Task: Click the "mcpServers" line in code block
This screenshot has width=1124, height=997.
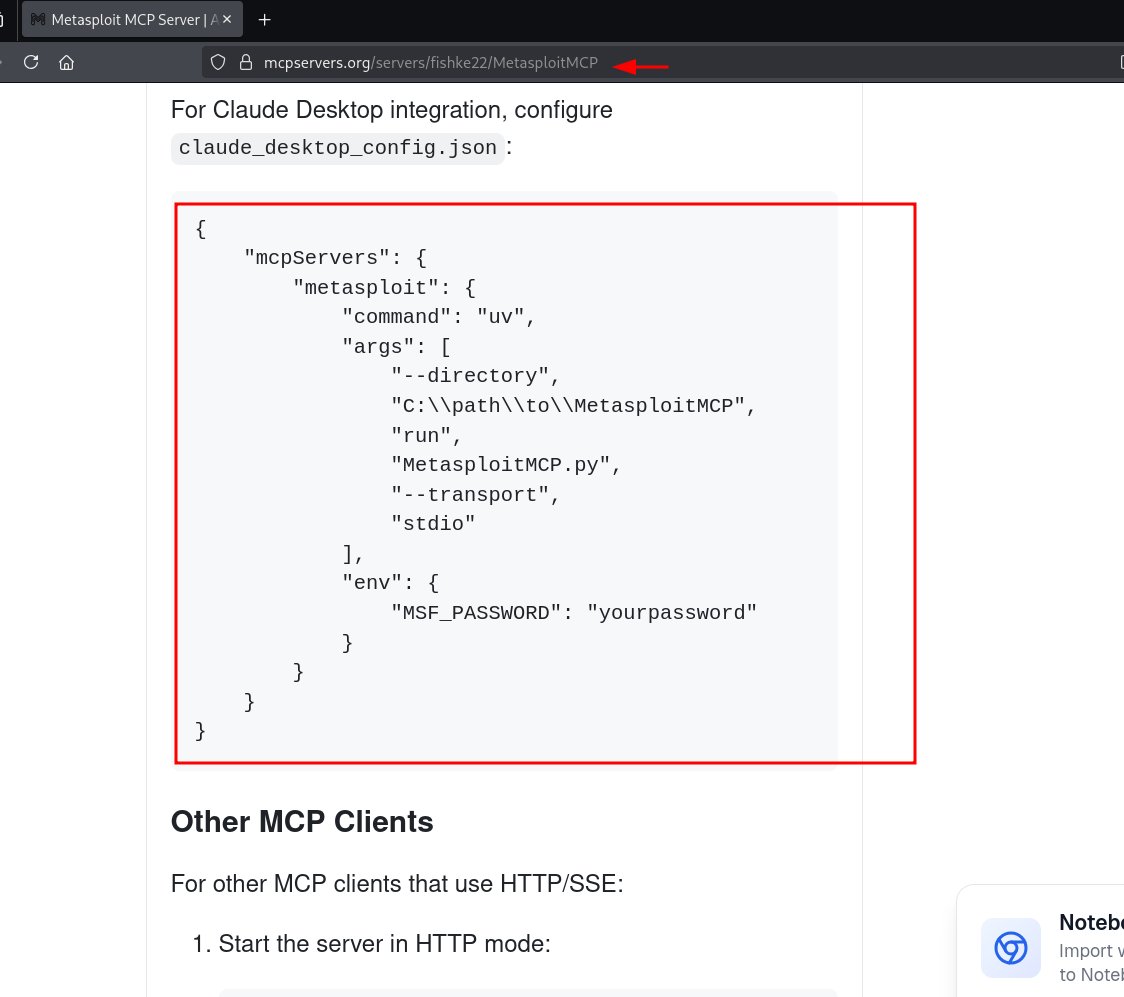Action: 335,257
